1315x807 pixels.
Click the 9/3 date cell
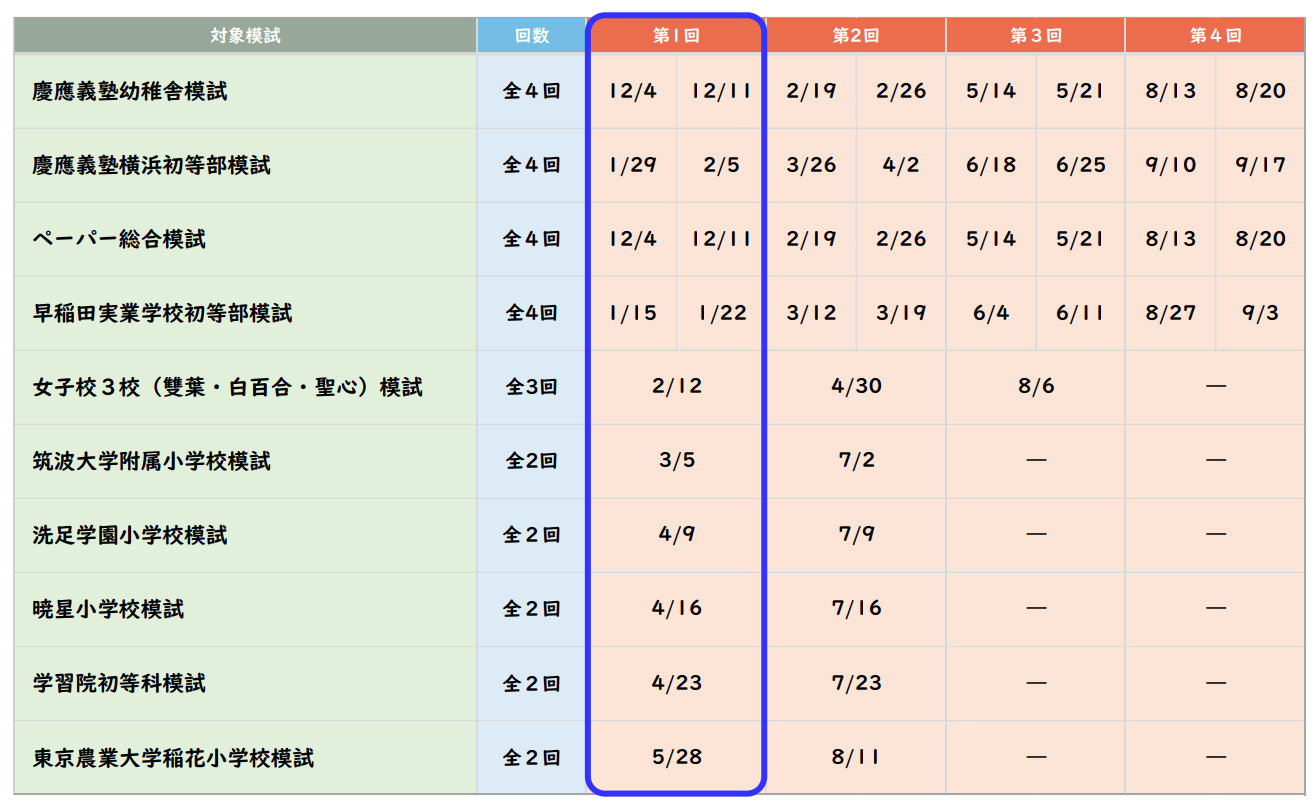click(x=1260, y=313)
